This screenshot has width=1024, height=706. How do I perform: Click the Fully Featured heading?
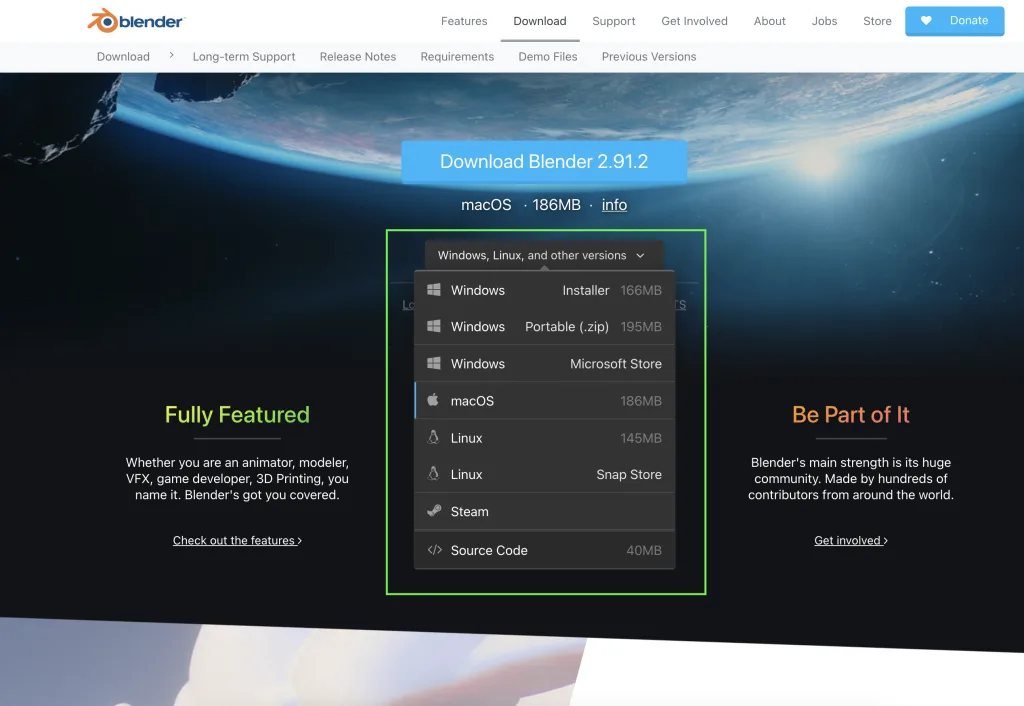tap(237, 415)
